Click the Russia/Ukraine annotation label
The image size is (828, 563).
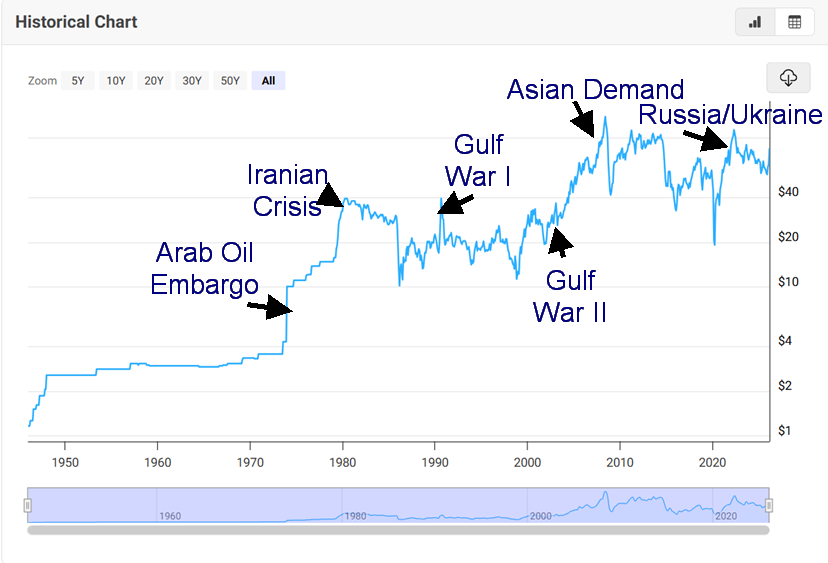[x=730, y=115]
